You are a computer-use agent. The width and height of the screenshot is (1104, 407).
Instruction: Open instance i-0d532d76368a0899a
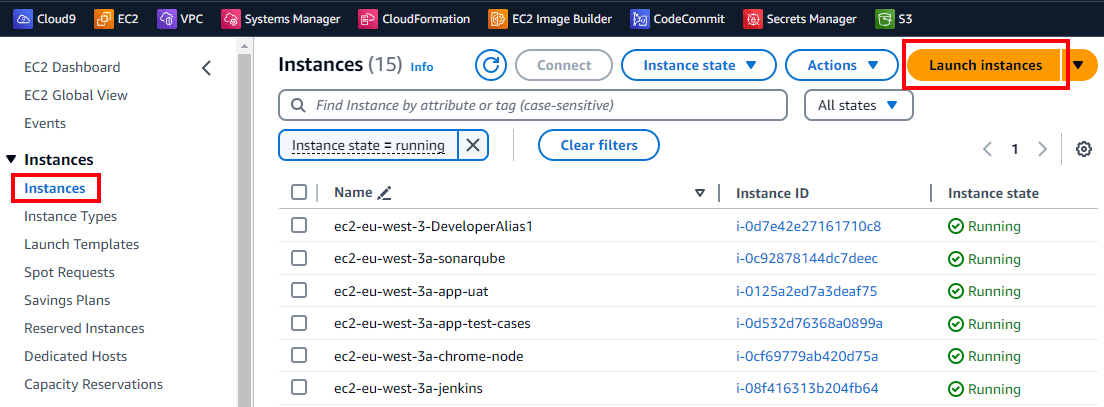pos(809,323)
